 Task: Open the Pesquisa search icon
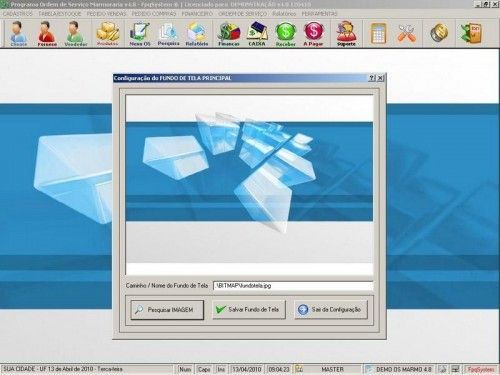point(168,33)
